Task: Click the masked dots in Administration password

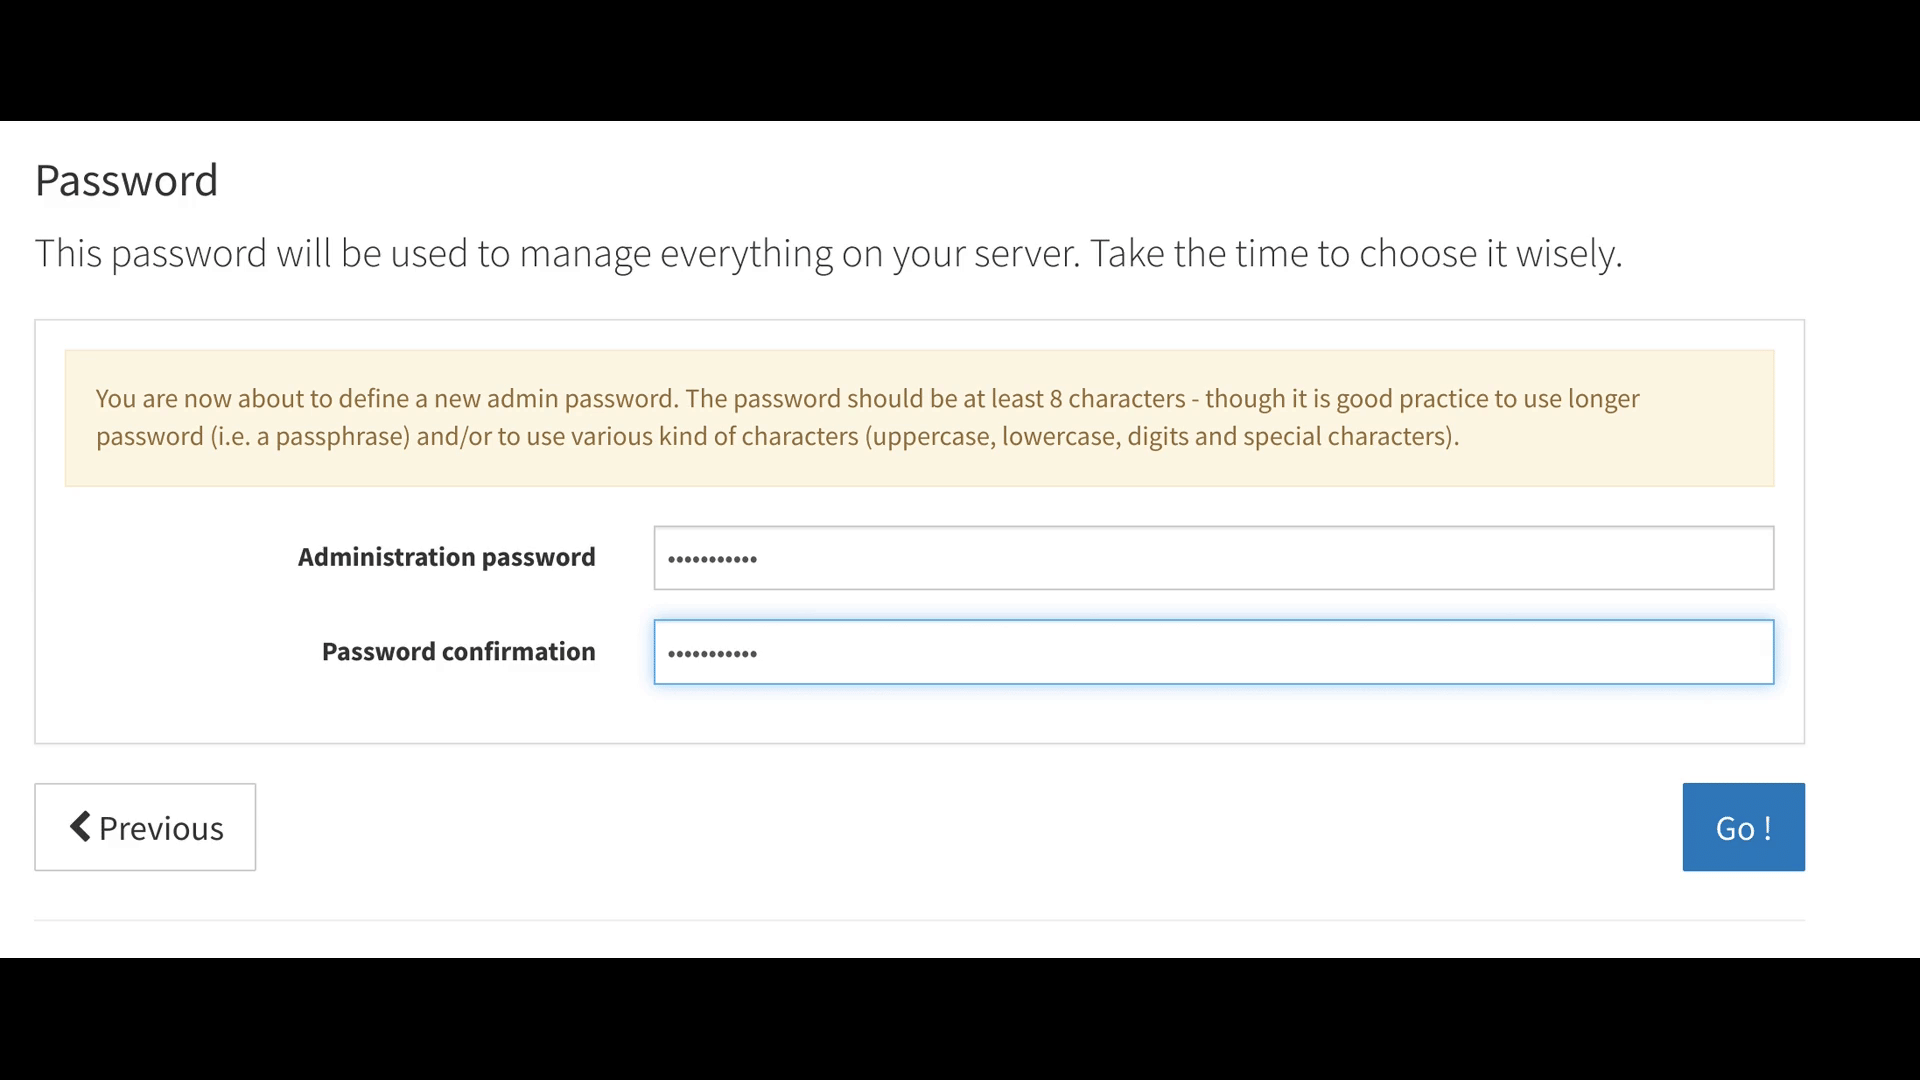Action: [x=712, y=559]
